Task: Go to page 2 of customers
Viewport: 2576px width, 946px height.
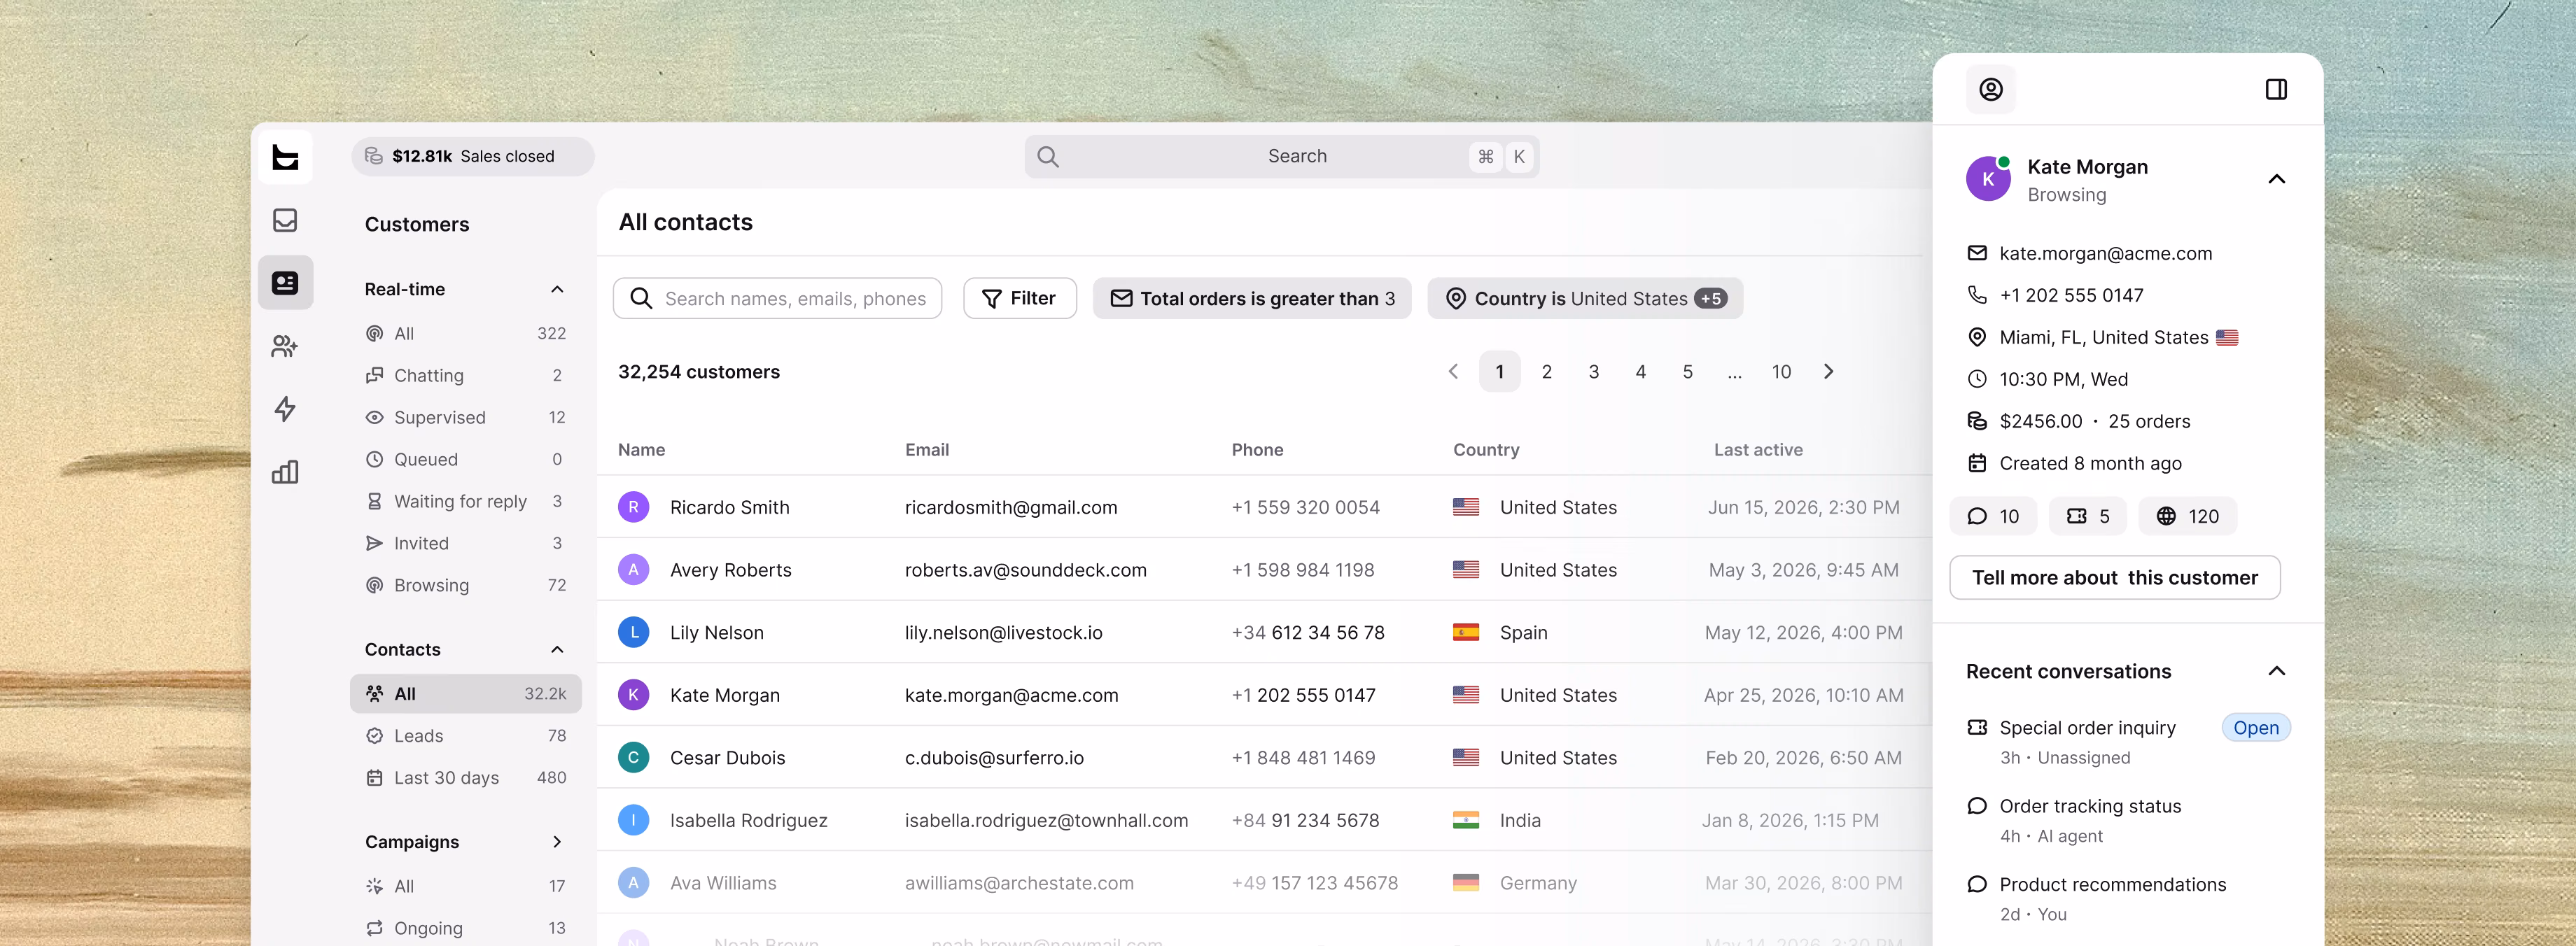Action: tap(1546, 371)
